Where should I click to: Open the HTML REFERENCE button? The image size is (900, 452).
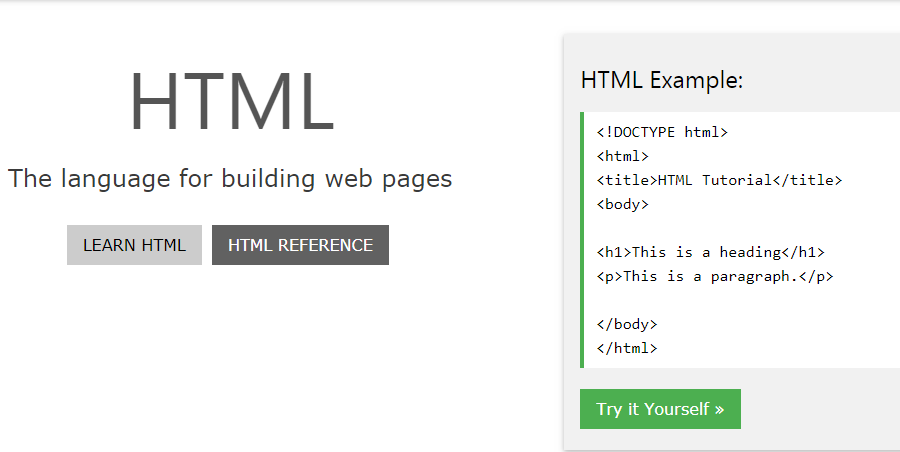[x=300, y=245]
